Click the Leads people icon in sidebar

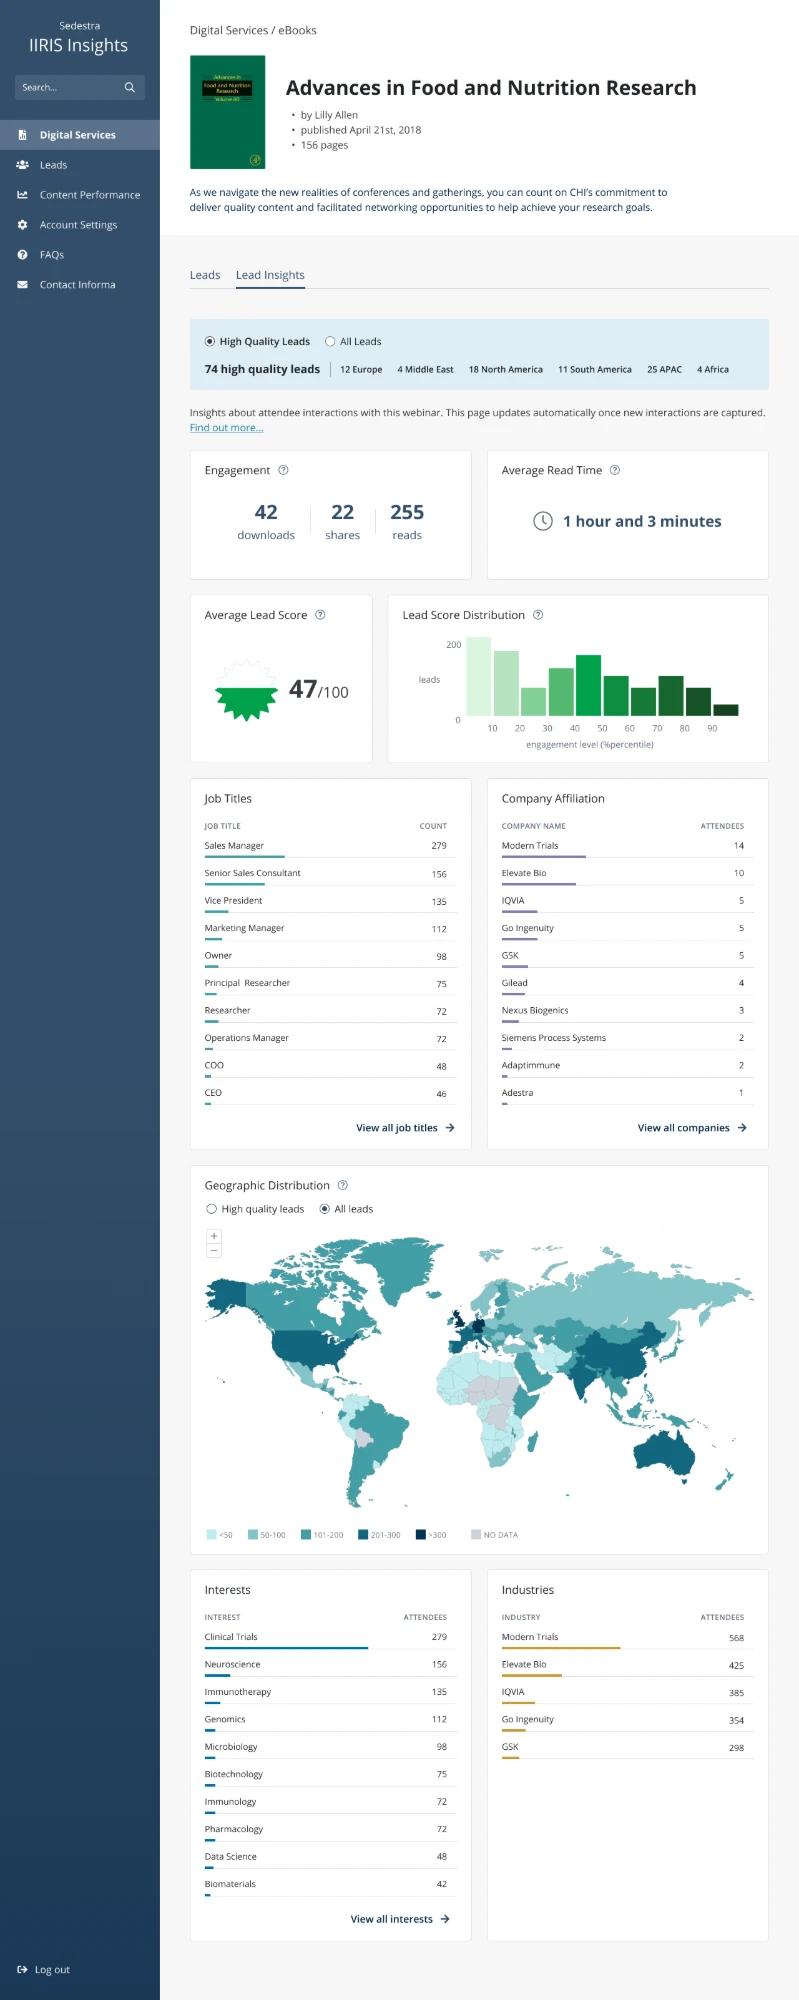click(22, 165)
